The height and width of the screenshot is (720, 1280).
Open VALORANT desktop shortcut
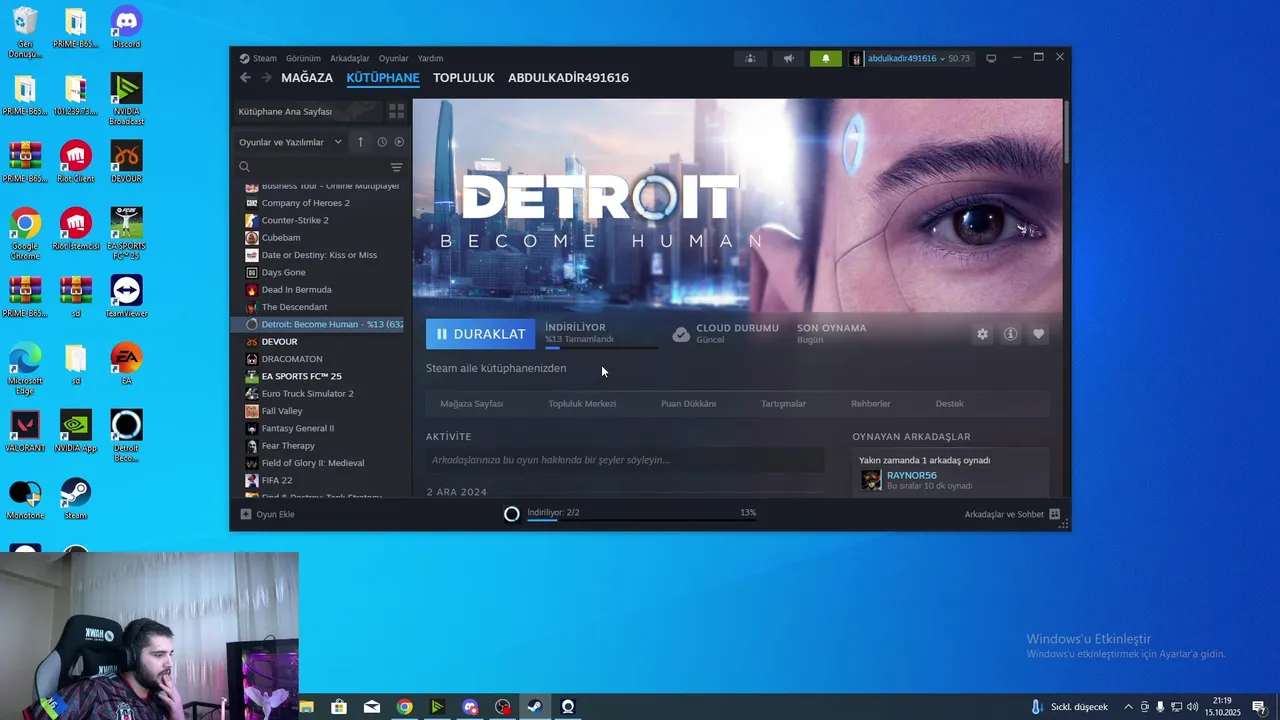pyautogui.click(x=25, y=431)
